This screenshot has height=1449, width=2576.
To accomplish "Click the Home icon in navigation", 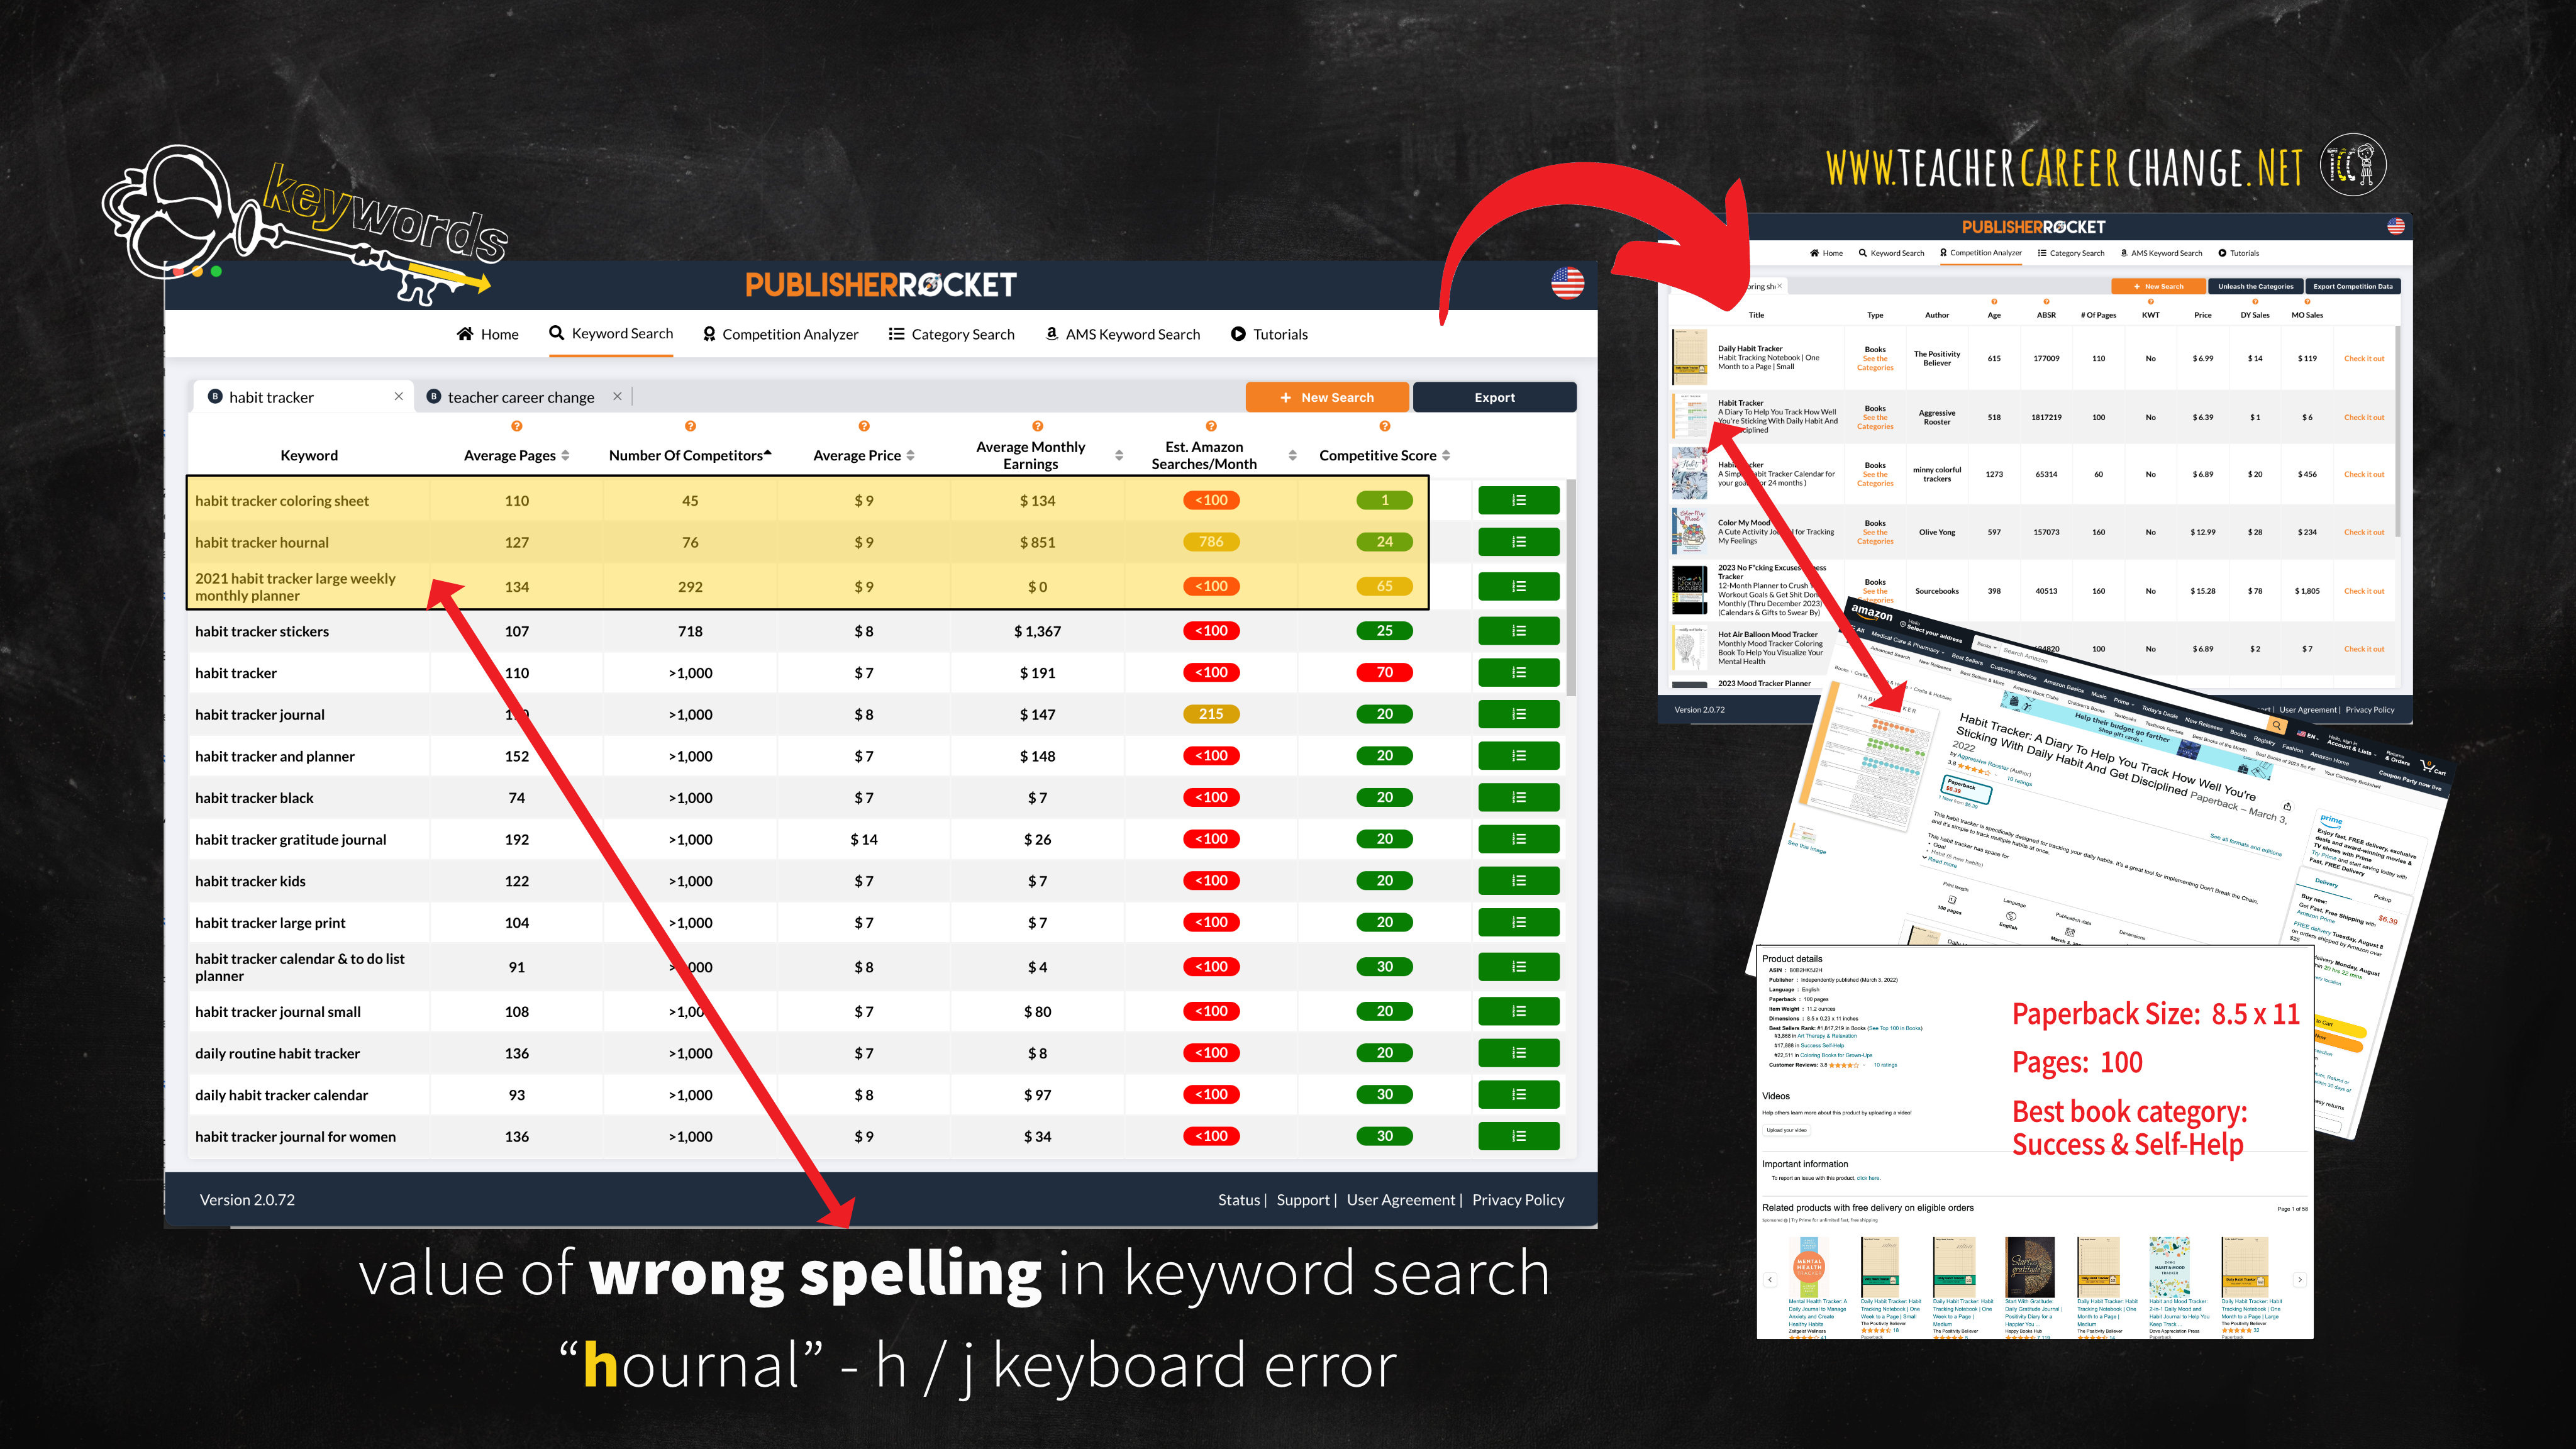I will pyautogui.click(x=465, y=334).
